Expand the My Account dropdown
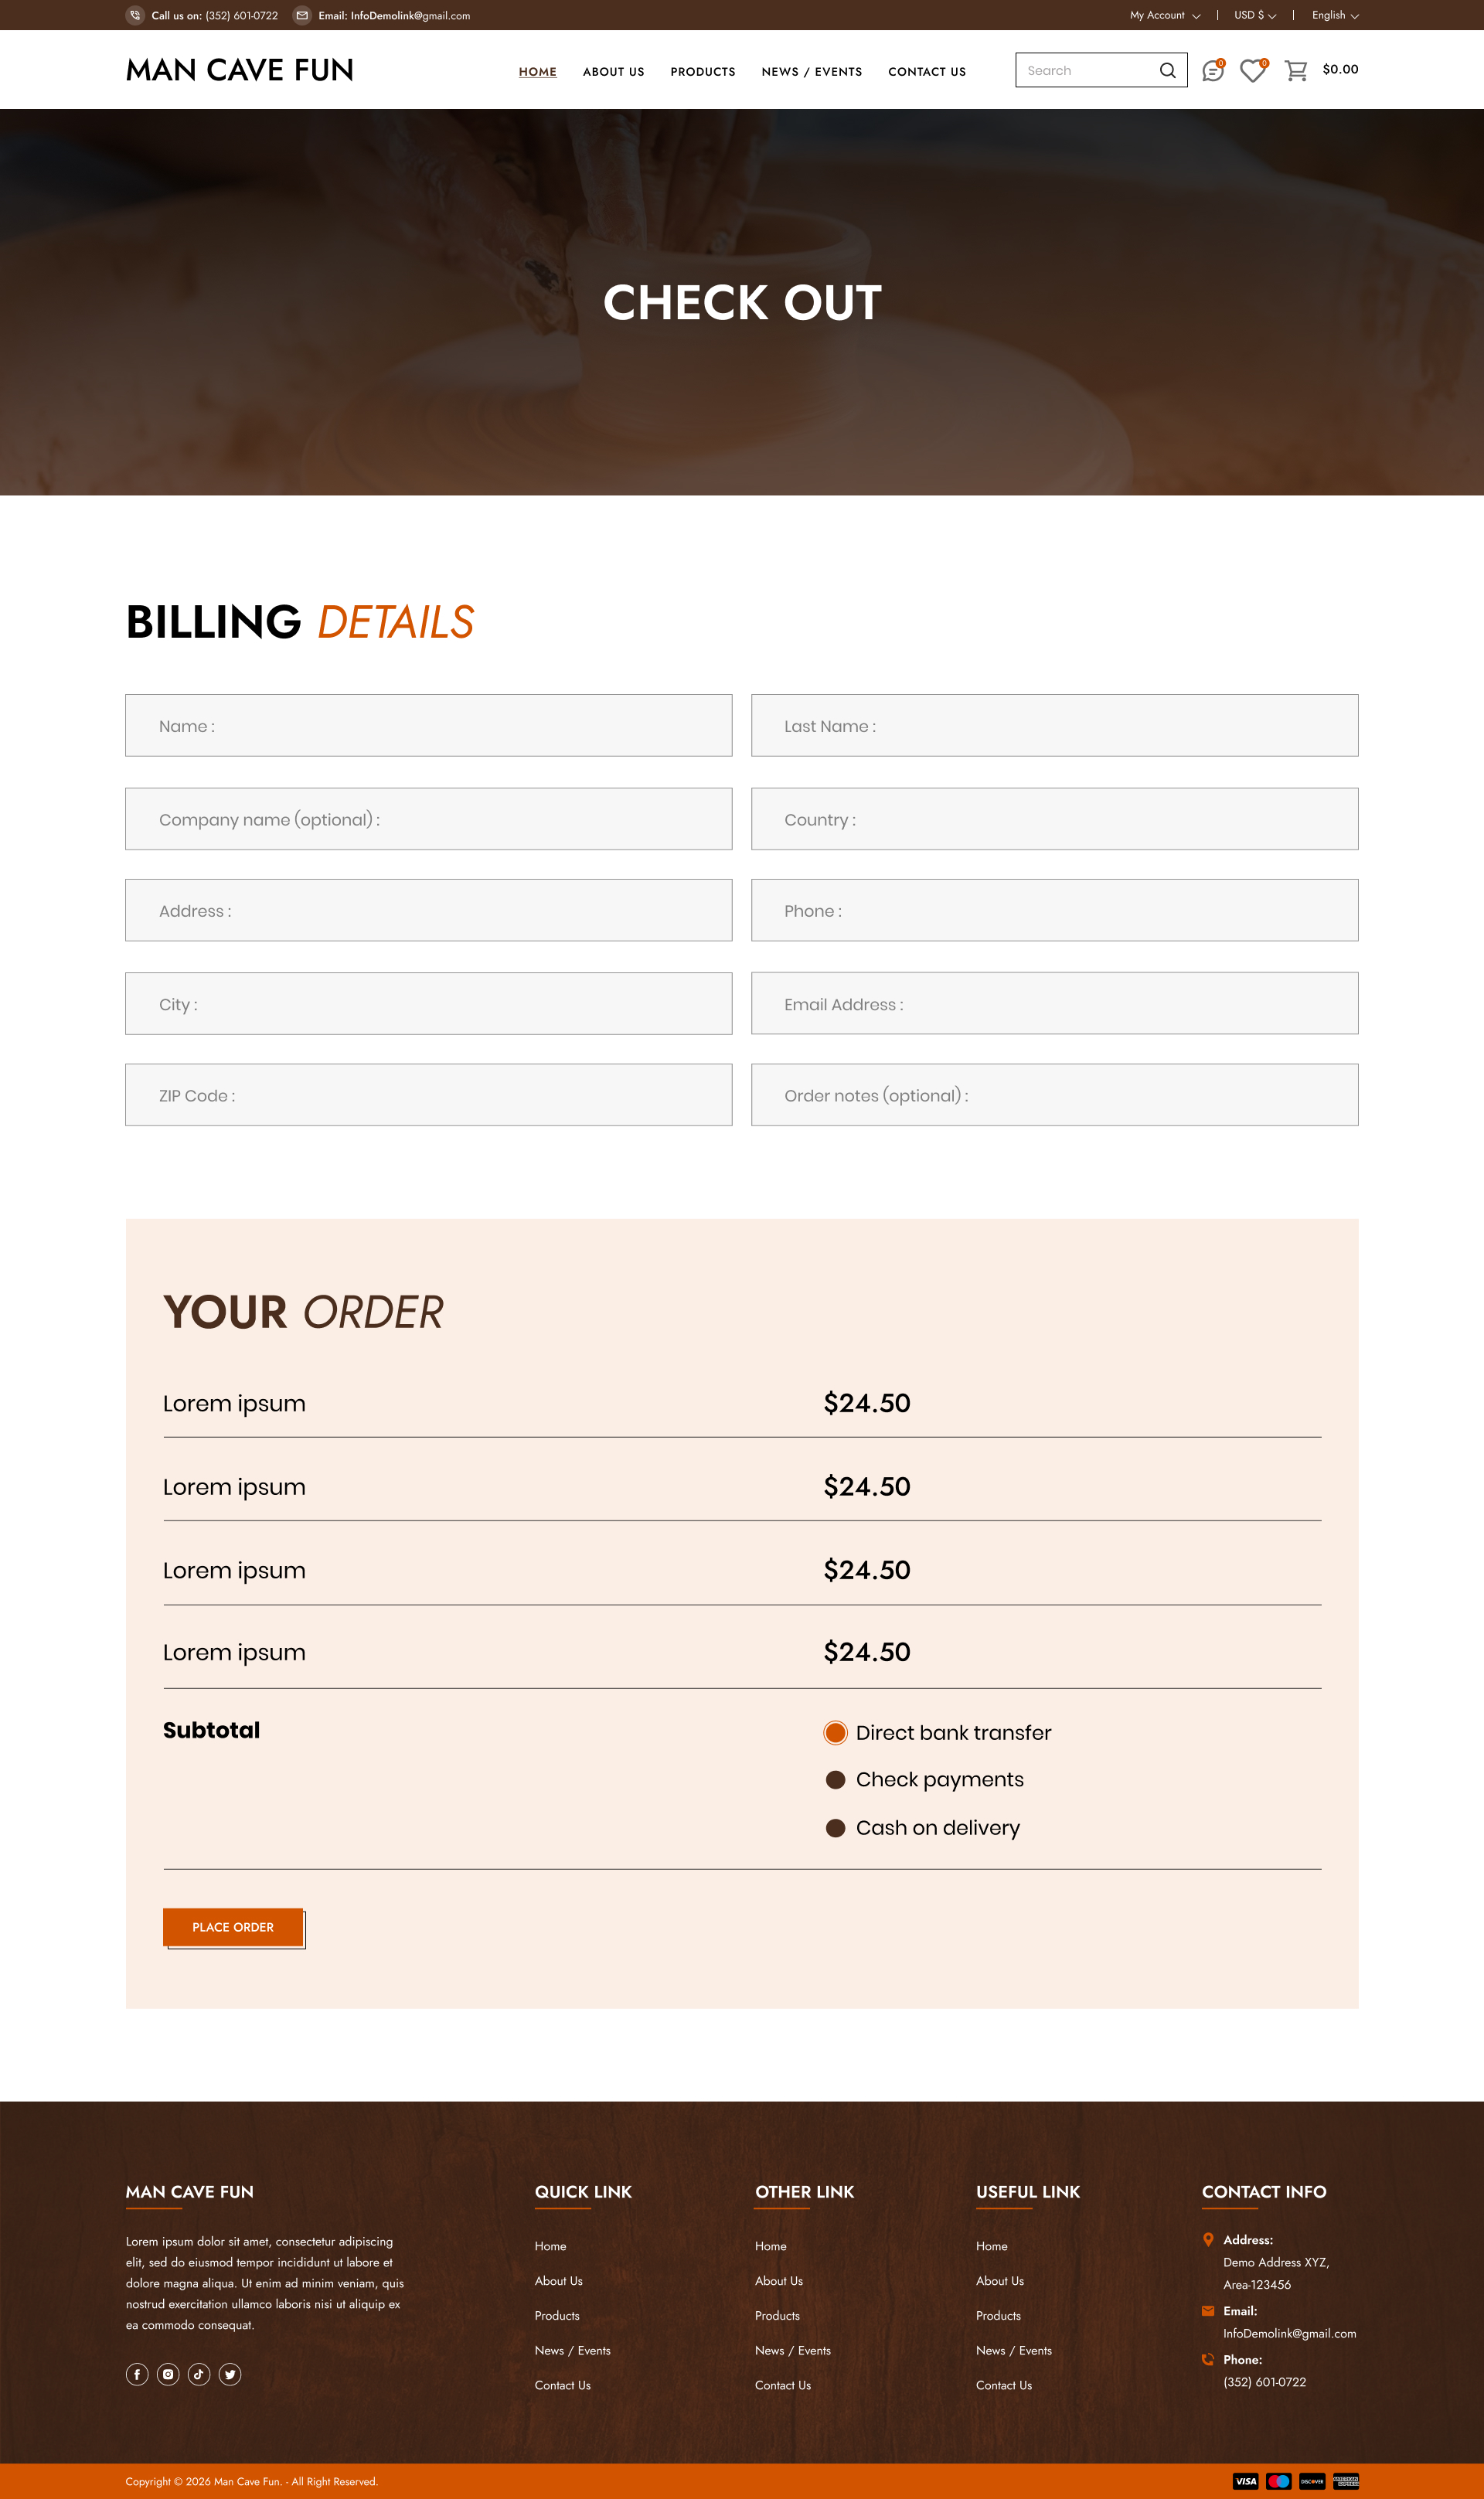The image size is (1484, 2499). pyautogui.click(x=1165, y=16)
